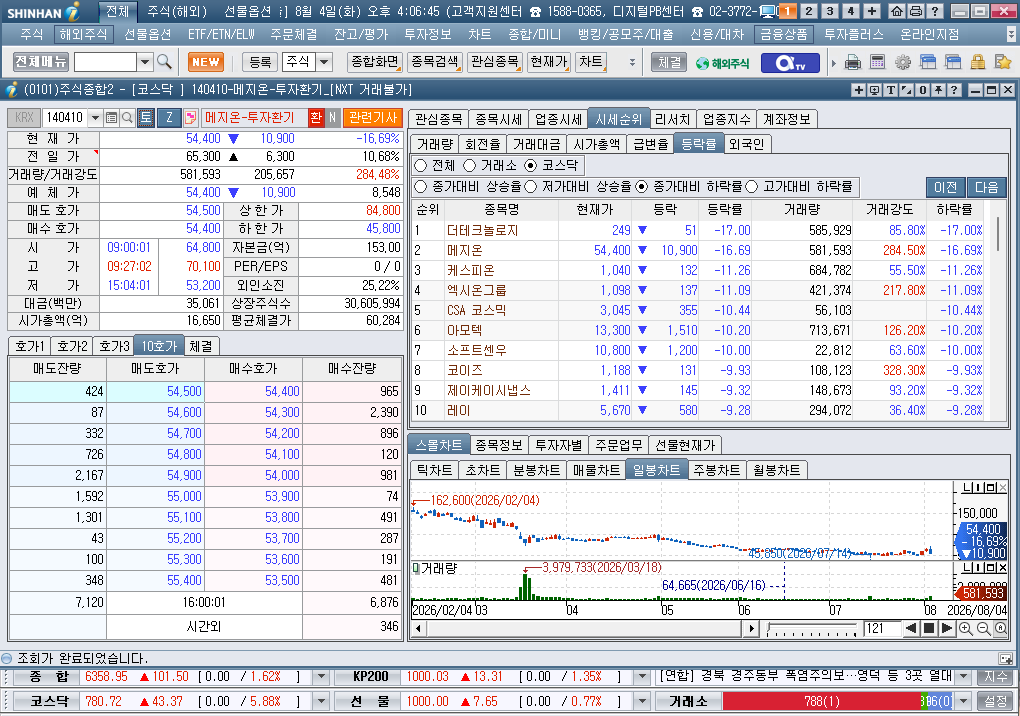Switch to virtual screen 3
The height and width of the screenshot is (716, 1020).
(x=829, y=11)
